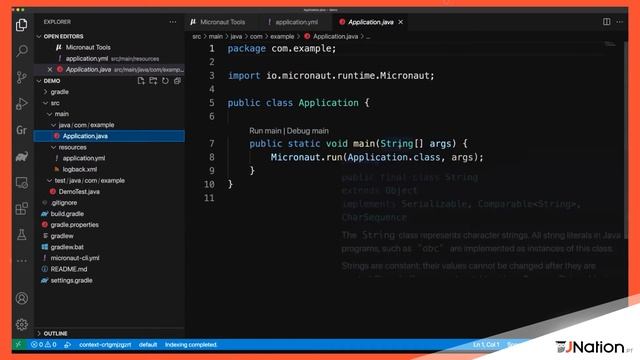Open the Search view in the activity bar
Image resolution: width=640 pixels, height=360 pixels.
point(22,51)
